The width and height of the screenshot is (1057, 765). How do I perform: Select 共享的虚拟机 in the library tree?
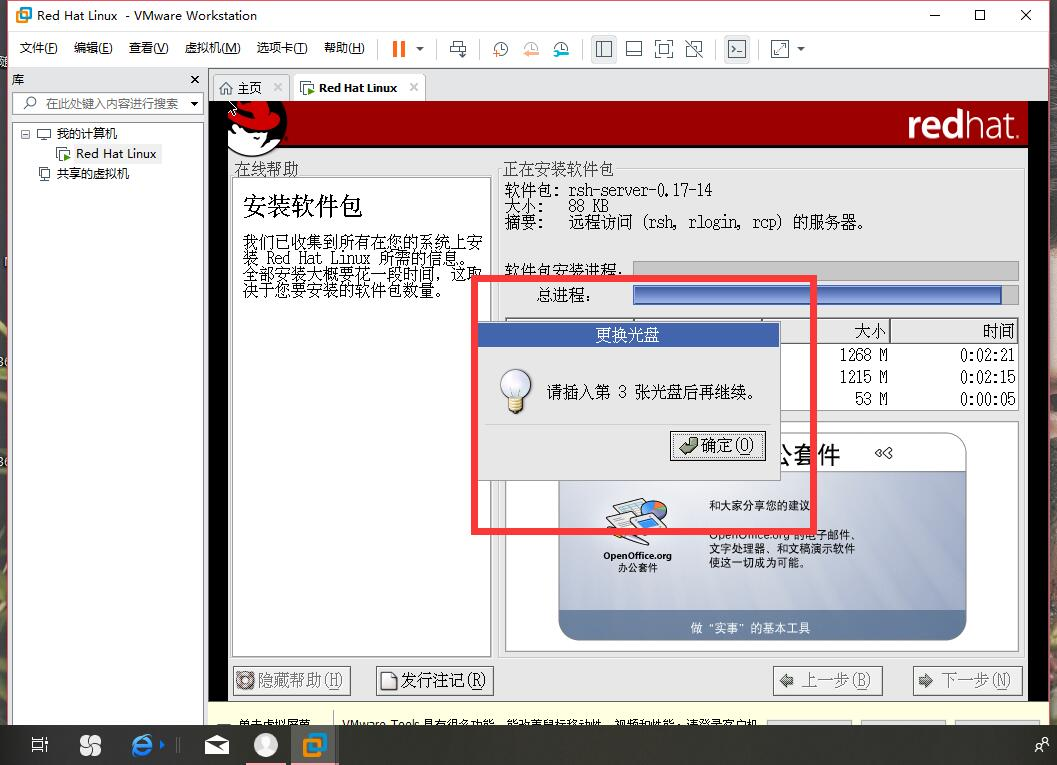pos(92,174)
